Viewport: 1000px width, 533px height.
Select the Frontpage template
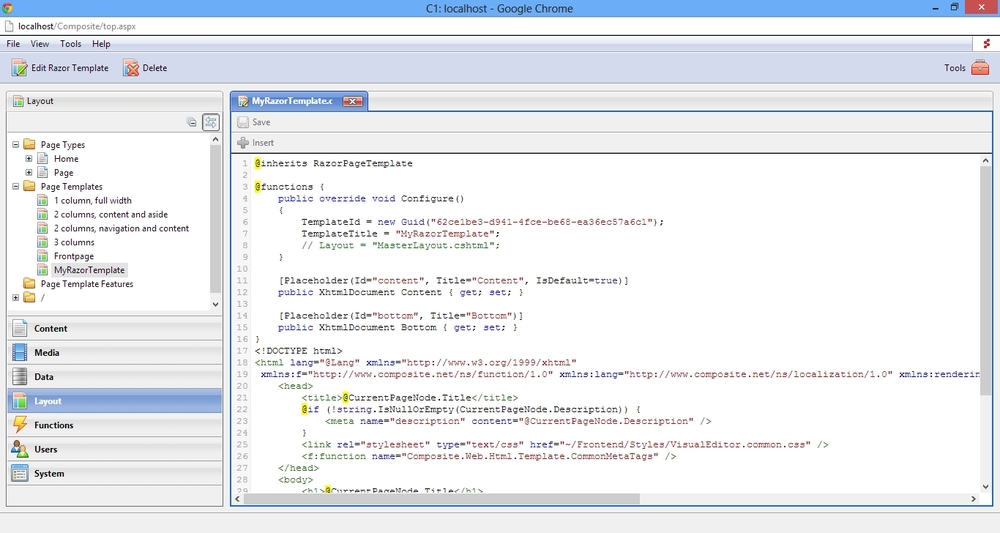pos(76,256)
